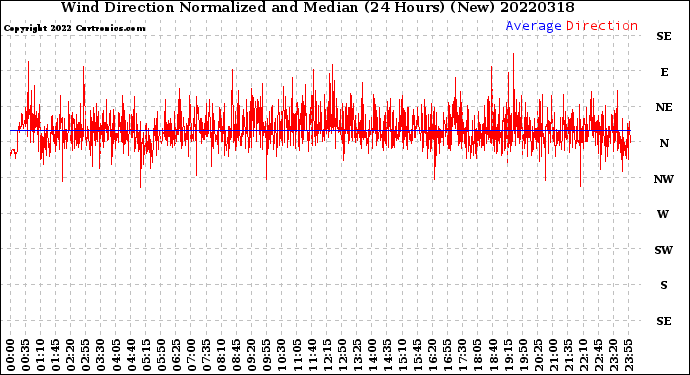Click the Copyright 2022 Cartronics.com text
The image size is (690, 375).
[x=74, y=28]
